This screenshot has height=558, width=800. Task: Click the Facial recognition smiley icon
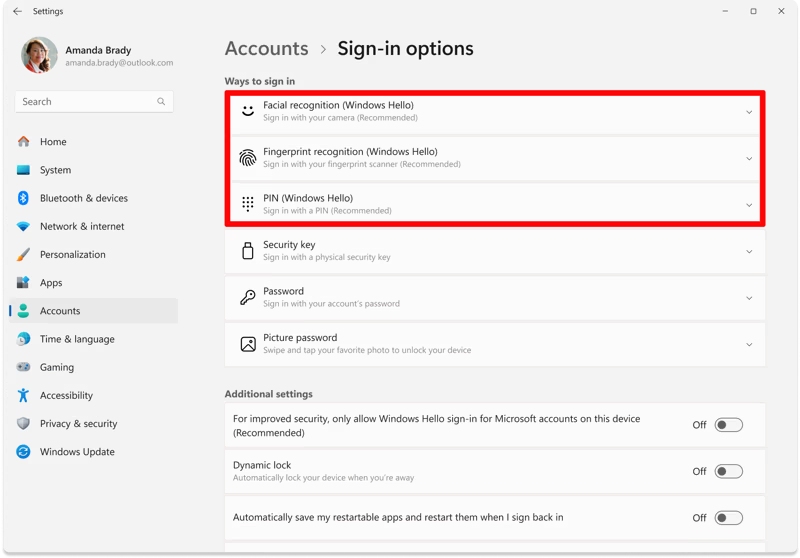(x=248, y=111)
